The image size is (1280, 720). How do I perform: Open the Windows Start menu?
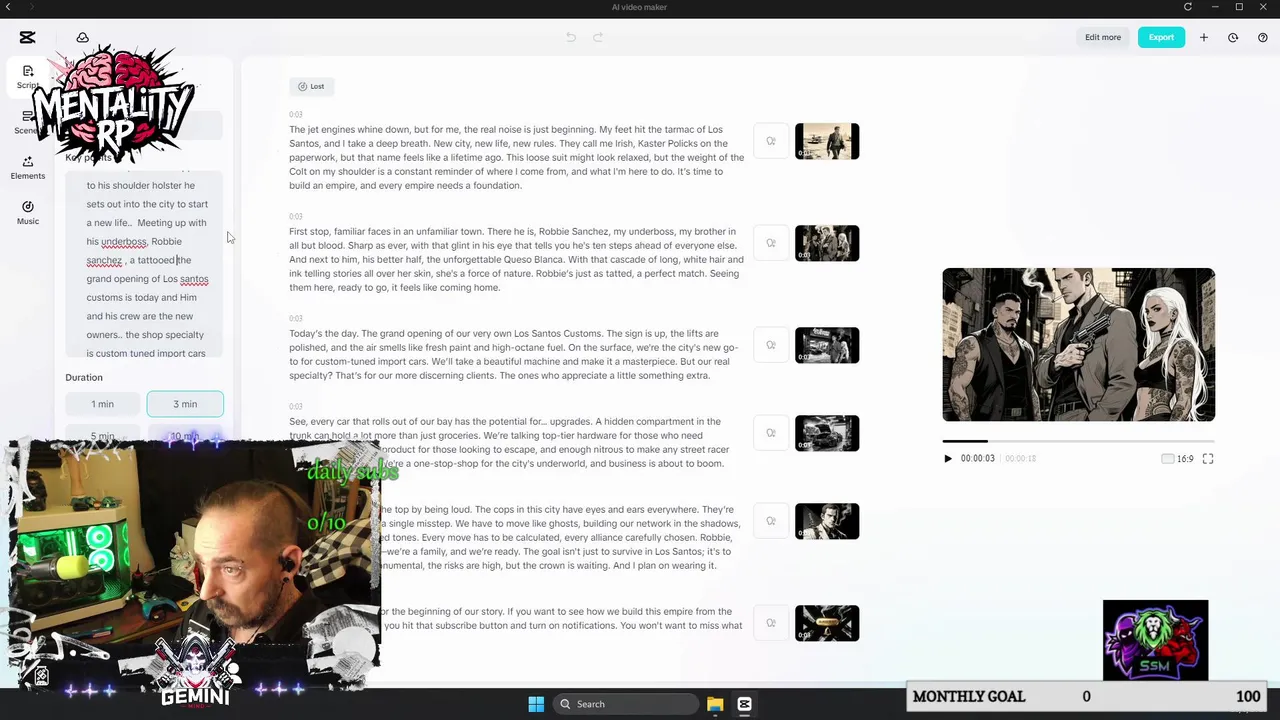[x=536, y=704]
